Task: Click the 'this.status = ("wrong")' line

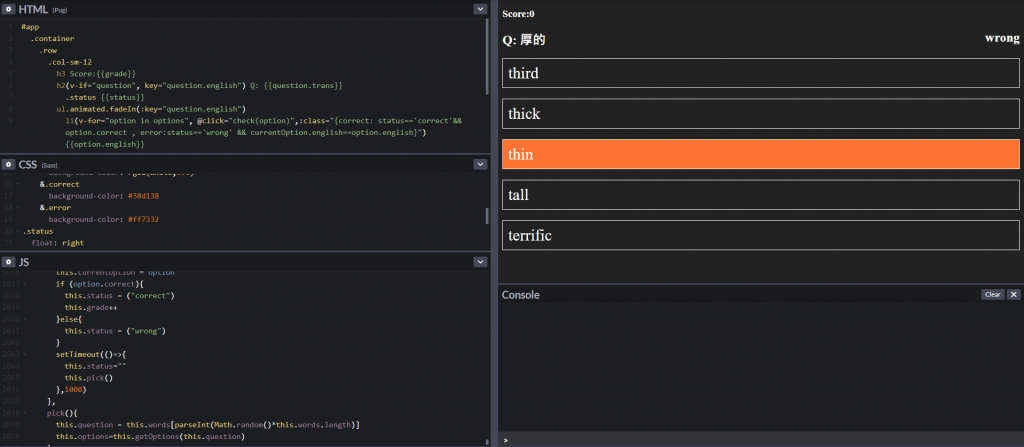Action: click(x=115, y=331)
